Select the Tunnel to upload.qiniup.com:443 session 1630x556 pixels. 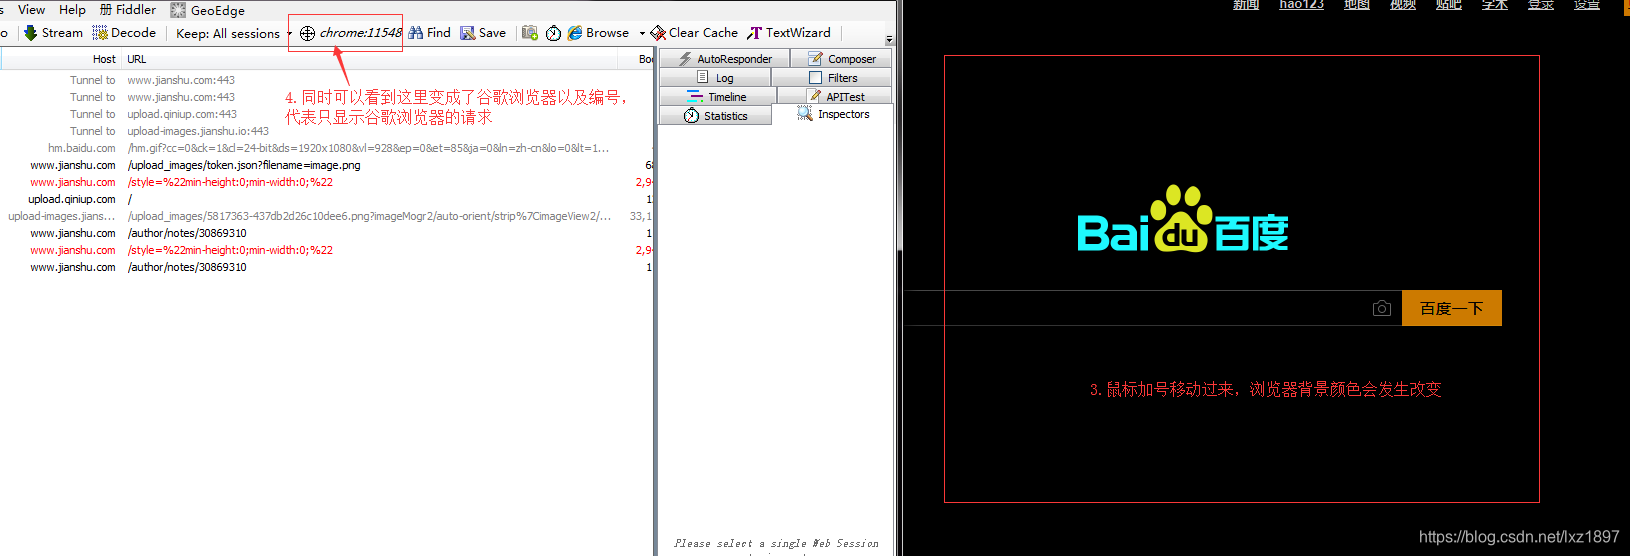coord(325,114)
